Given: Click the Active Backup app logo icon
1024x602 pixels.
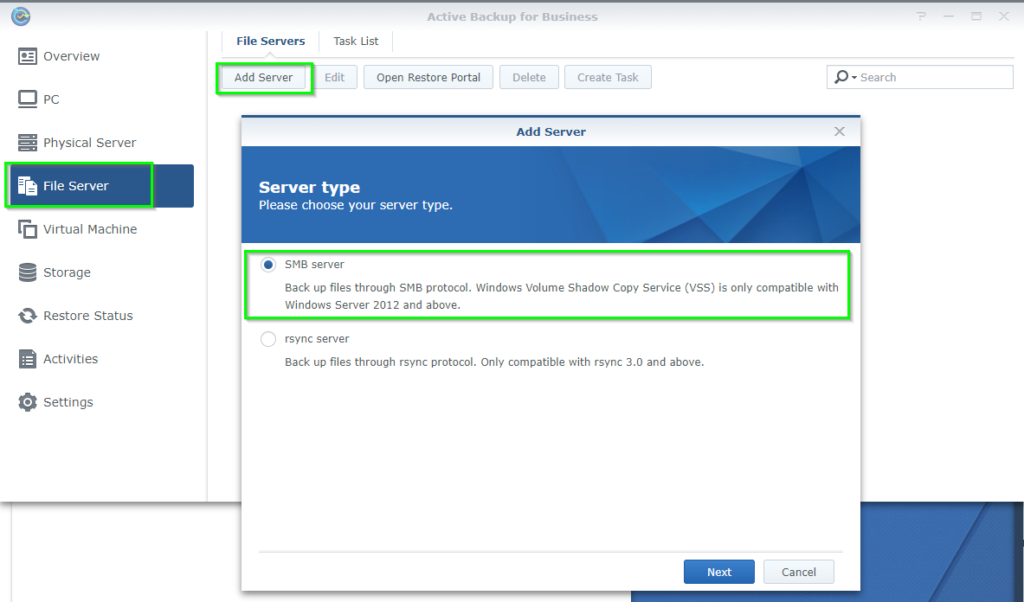Looking at the screenshot, I should click(x=21, y=16).
